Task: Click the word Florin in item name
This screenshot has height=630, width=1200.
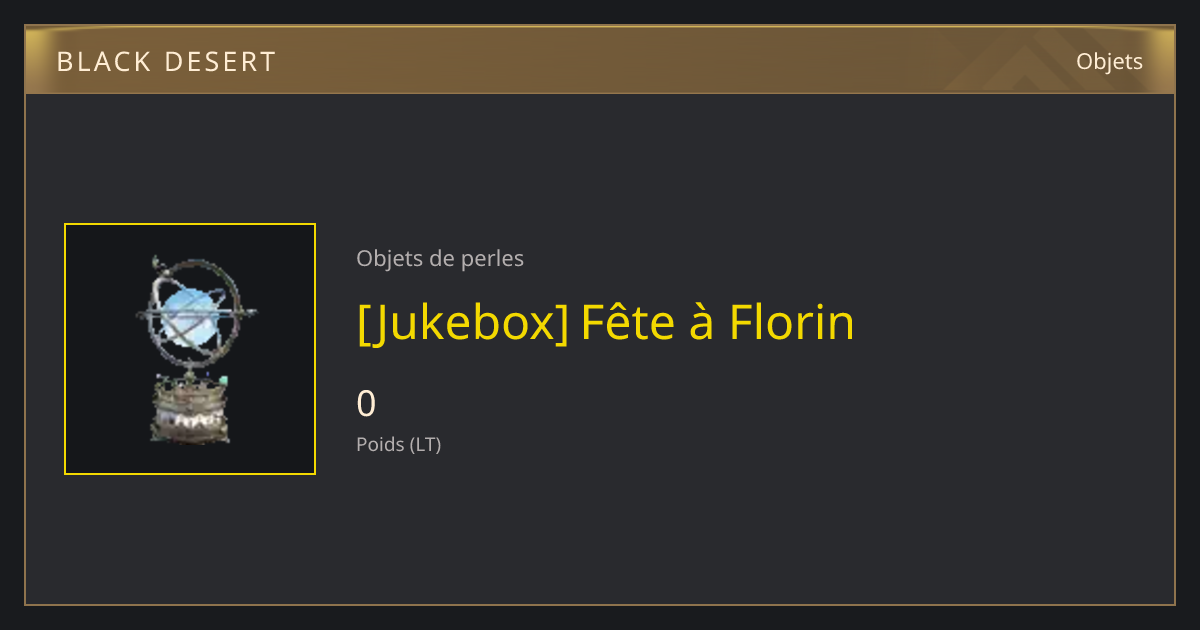Action: point(791,322)
